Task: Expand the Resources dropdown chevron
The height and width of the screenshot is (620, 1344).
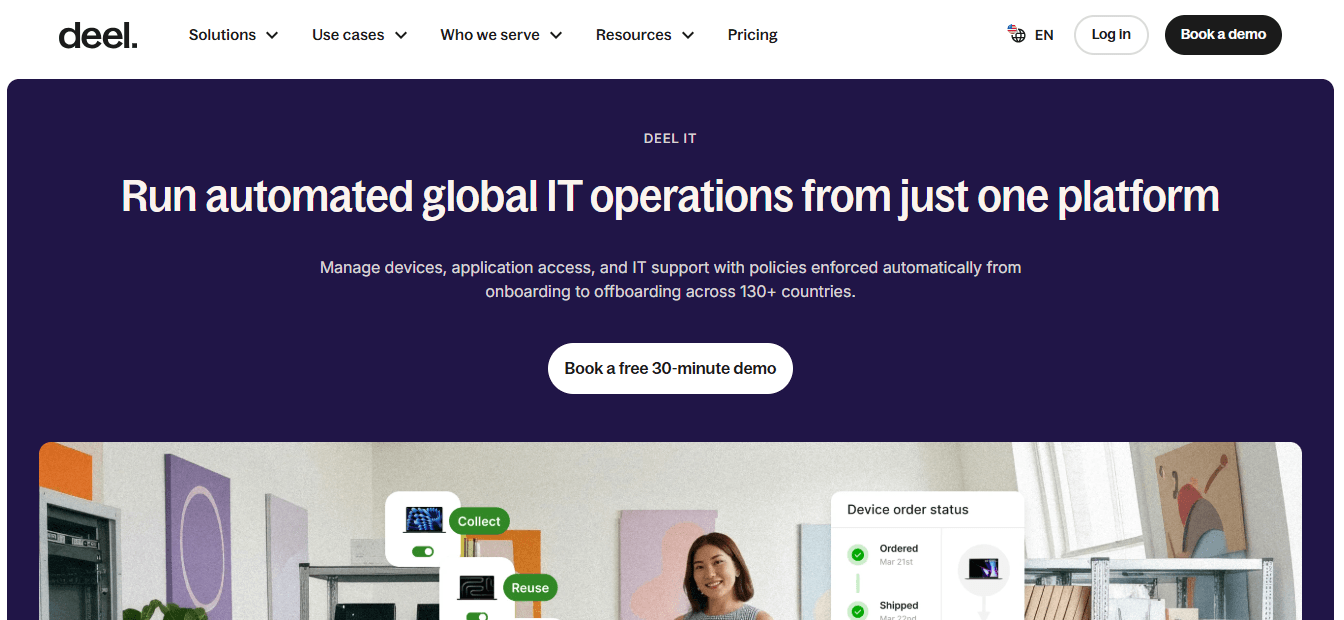Action: (x=688, y=35)
